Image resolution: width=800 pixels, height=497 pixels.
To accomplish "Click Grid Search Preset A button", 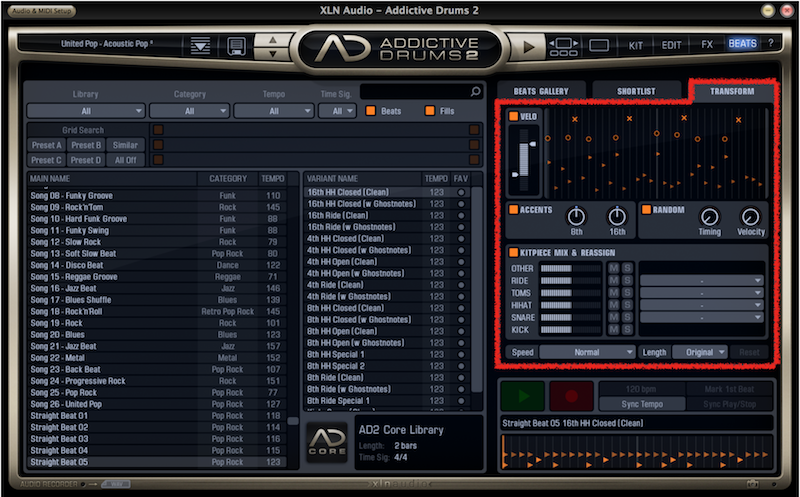I will pos(46,145).
